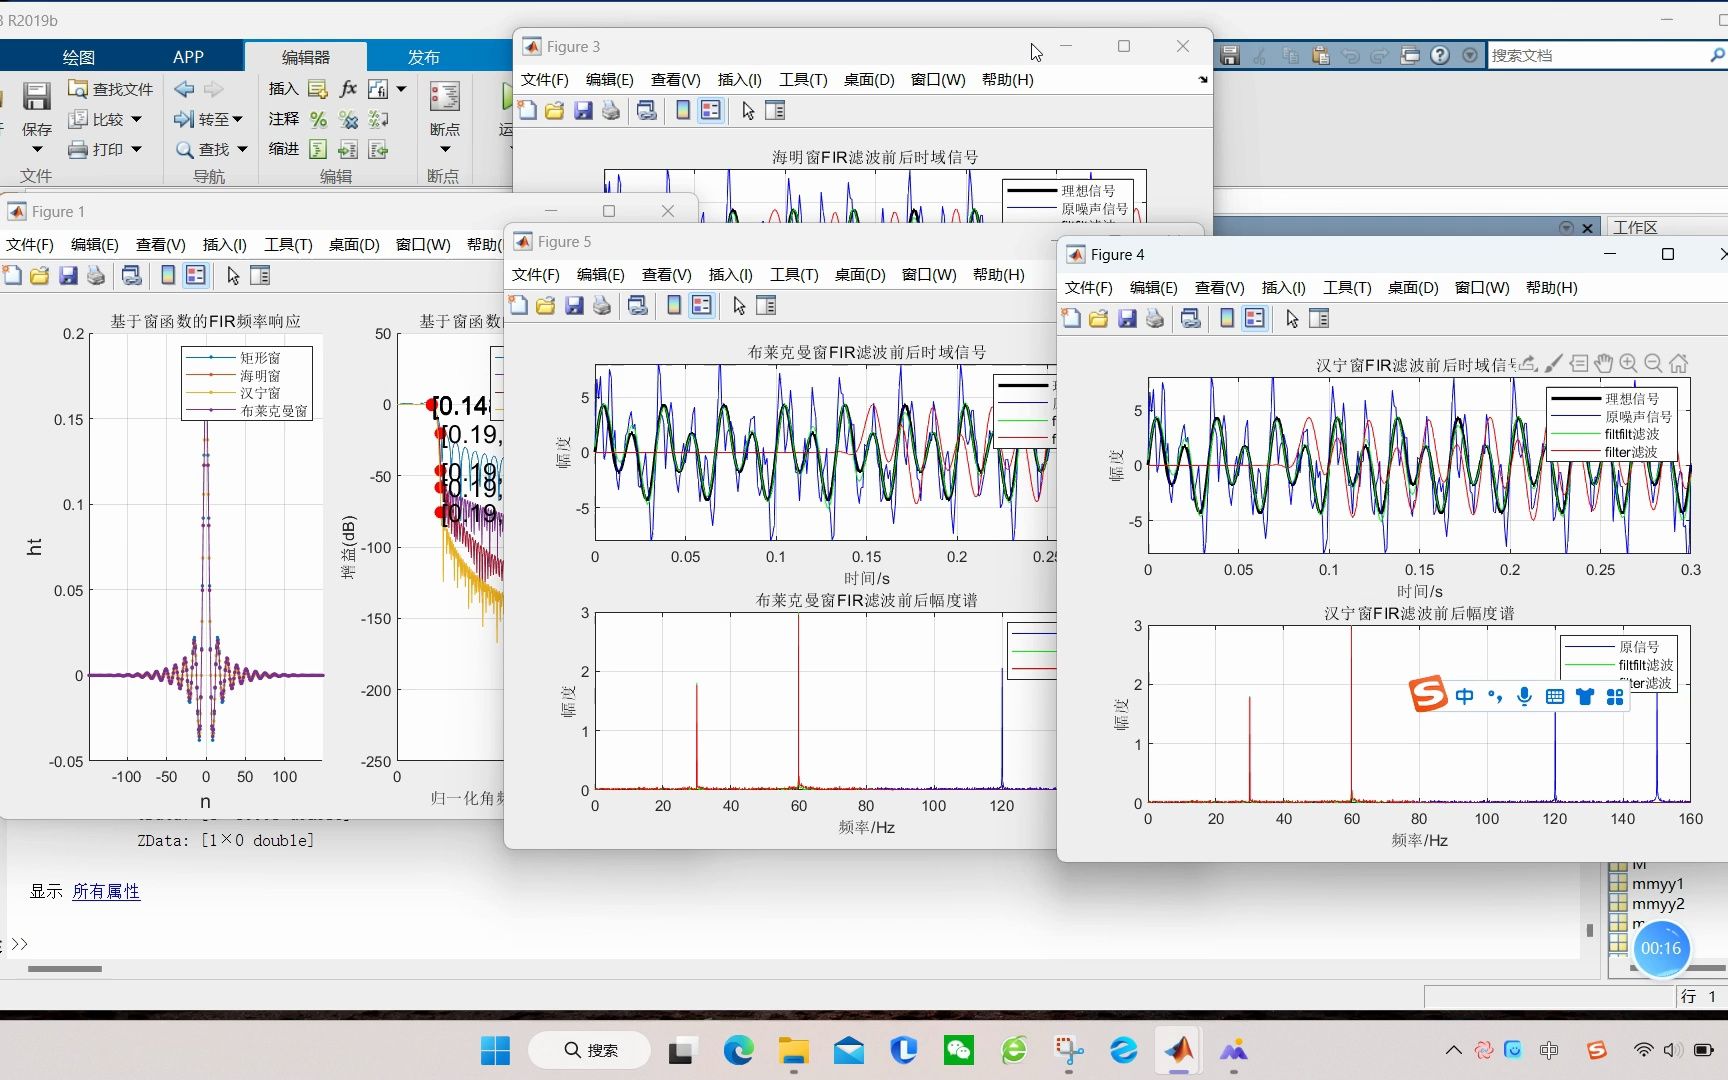Expand the 打印 dropdown arrow

136,150
